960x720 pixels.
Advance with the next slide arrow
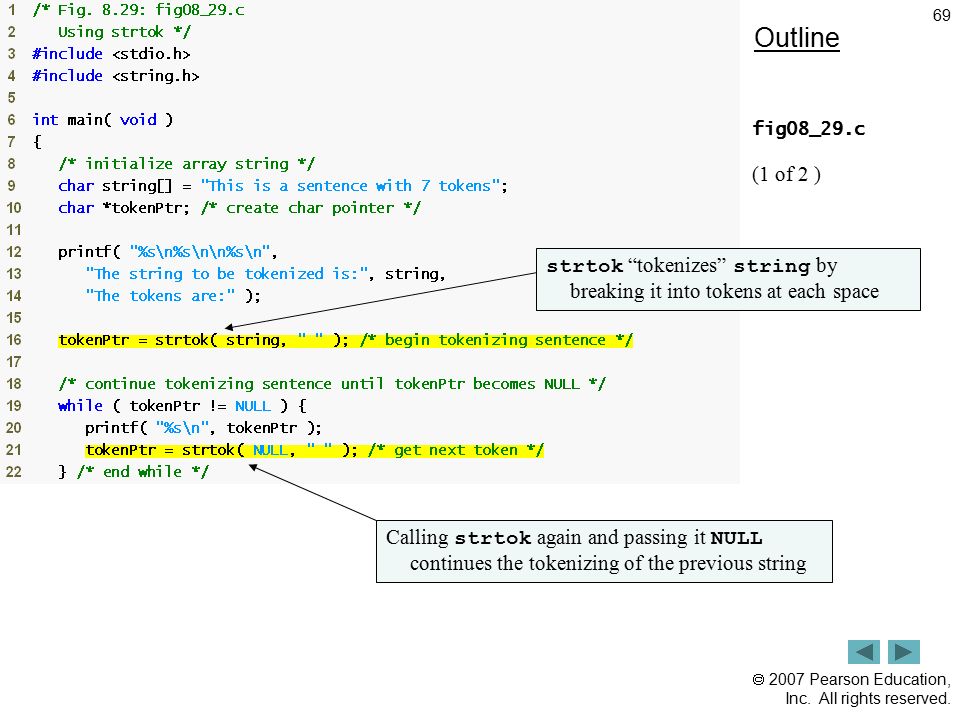[x=904, y=651]
